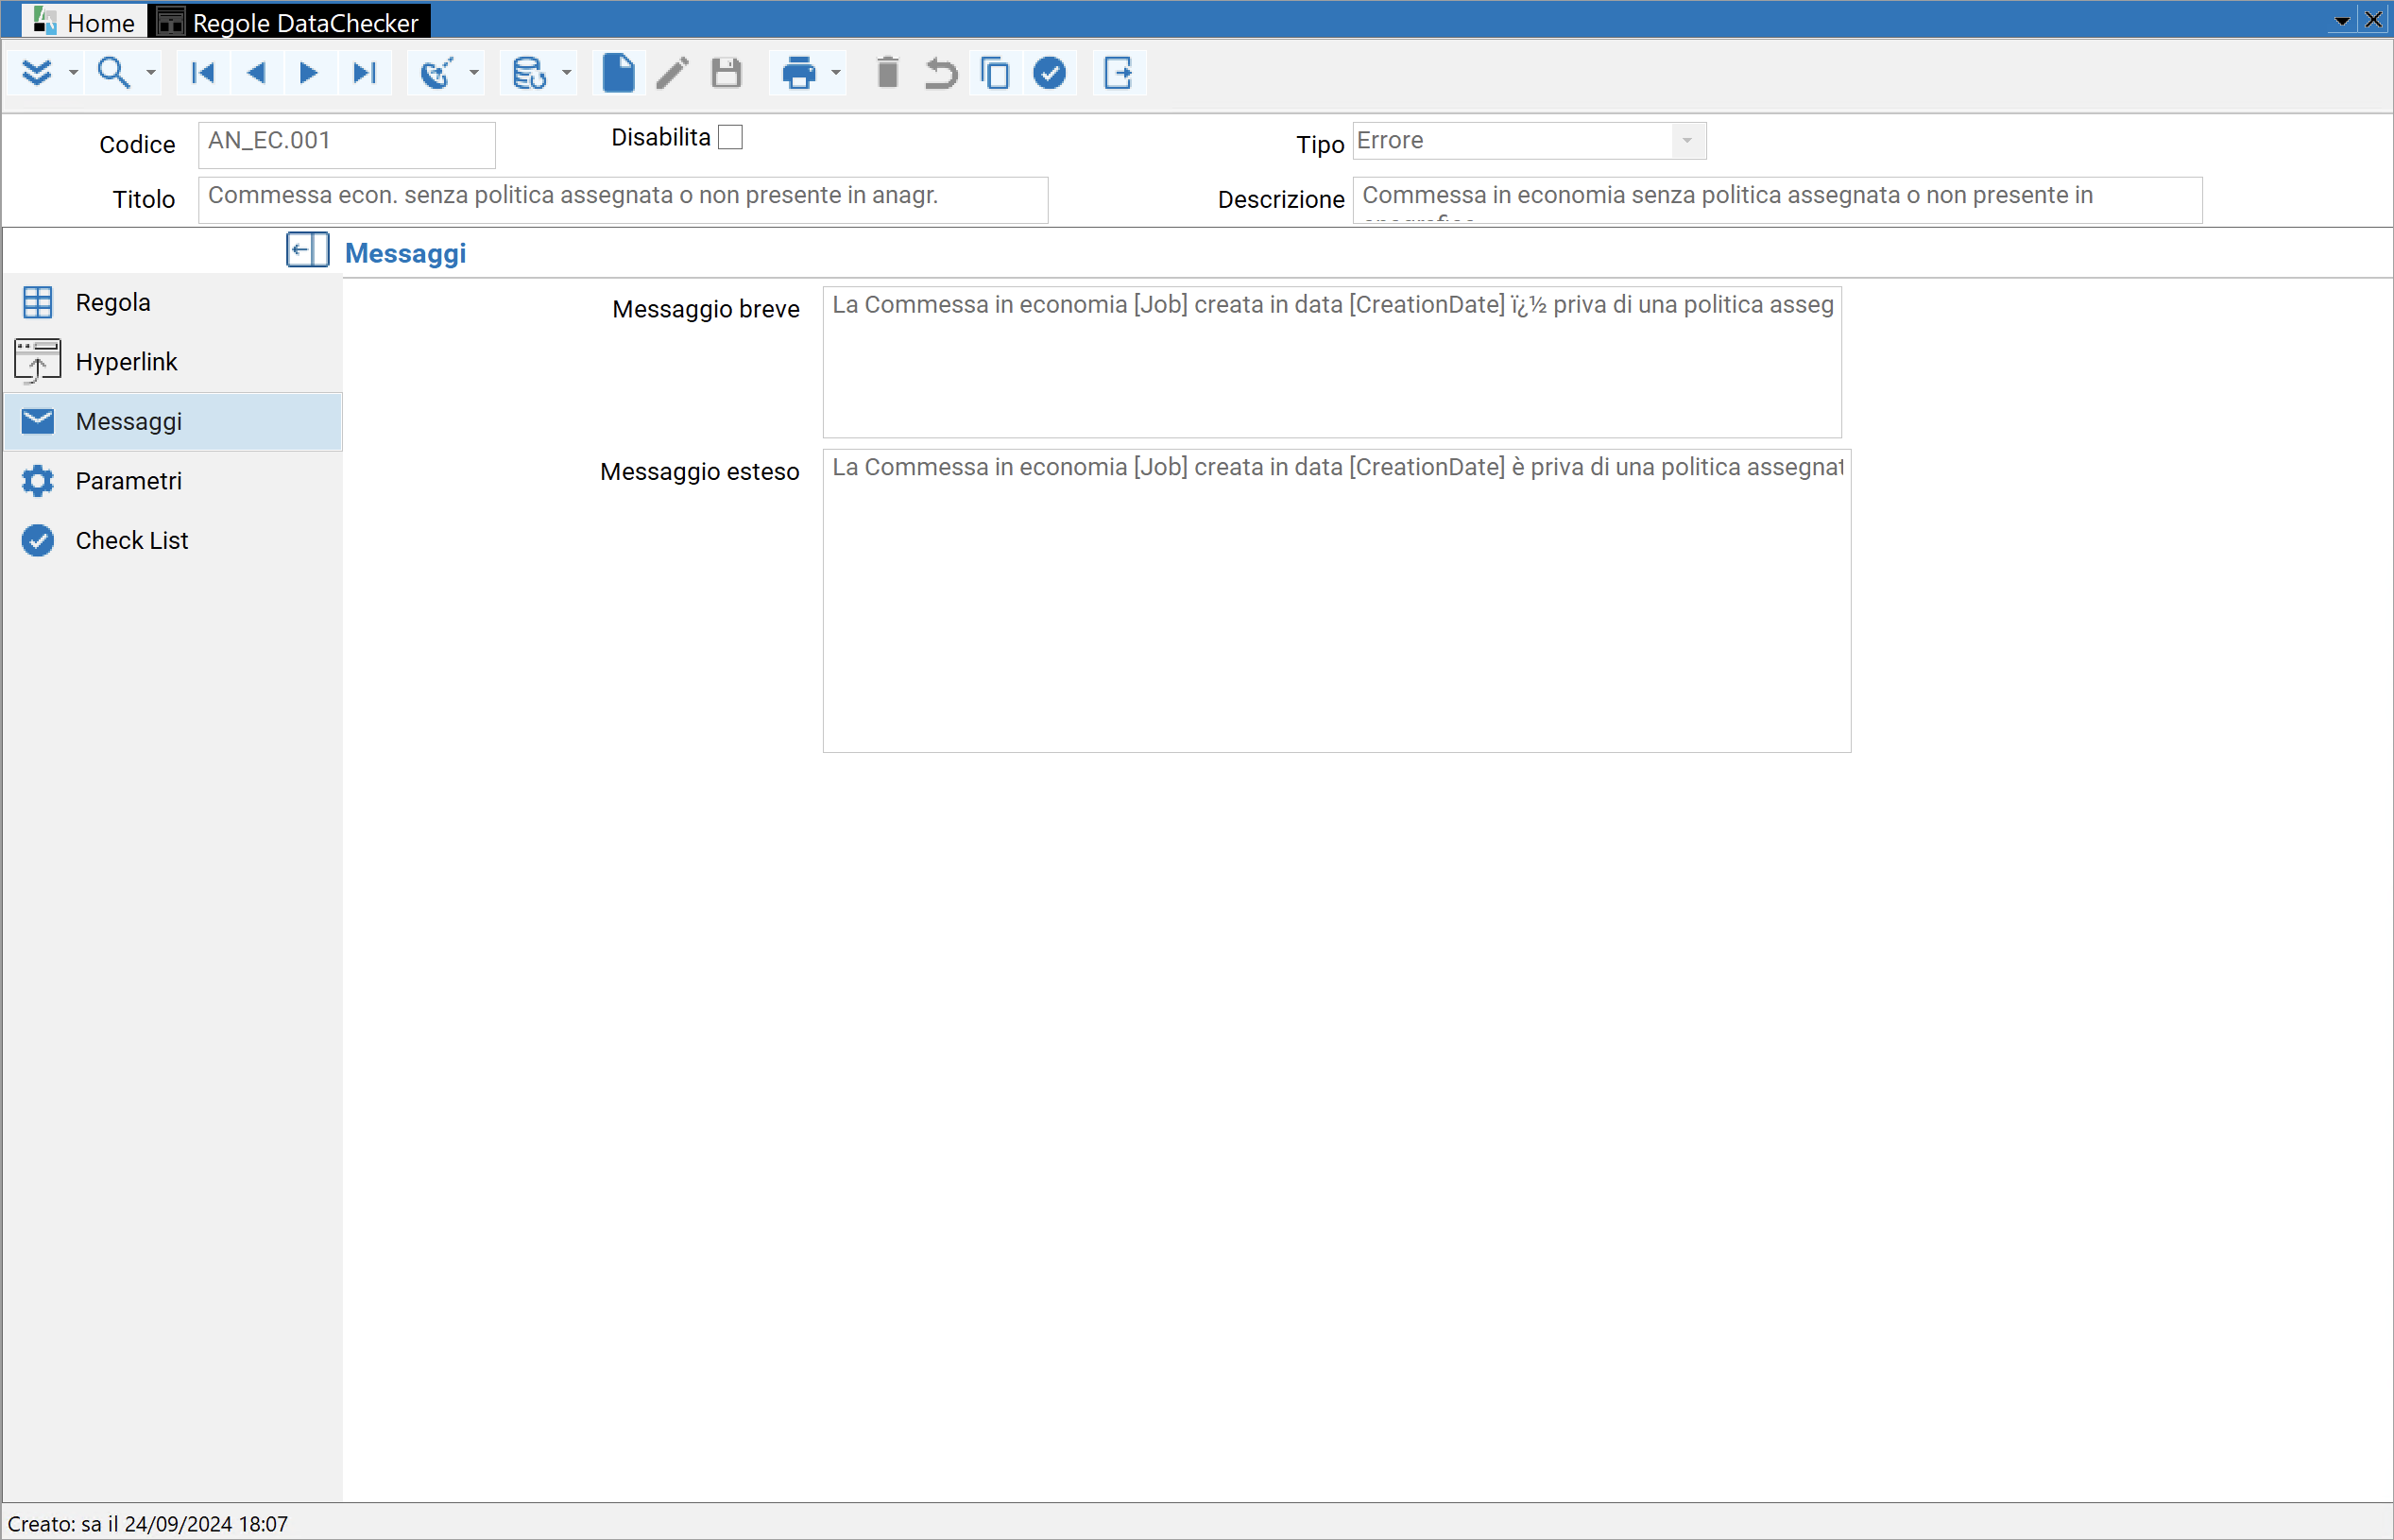Click the floppy disk save icon
The width and height of the screenshot is (2394, 1540).
[727, 73]
